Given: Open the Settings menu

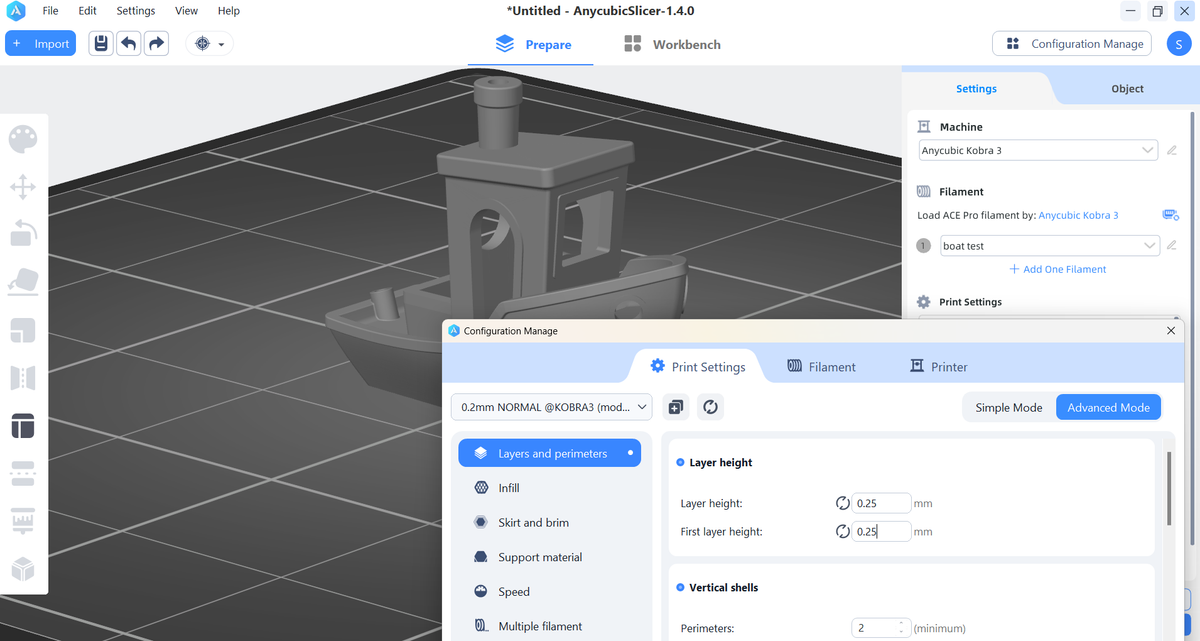Looking at the screenshot, I should click(x=136, y=11).
